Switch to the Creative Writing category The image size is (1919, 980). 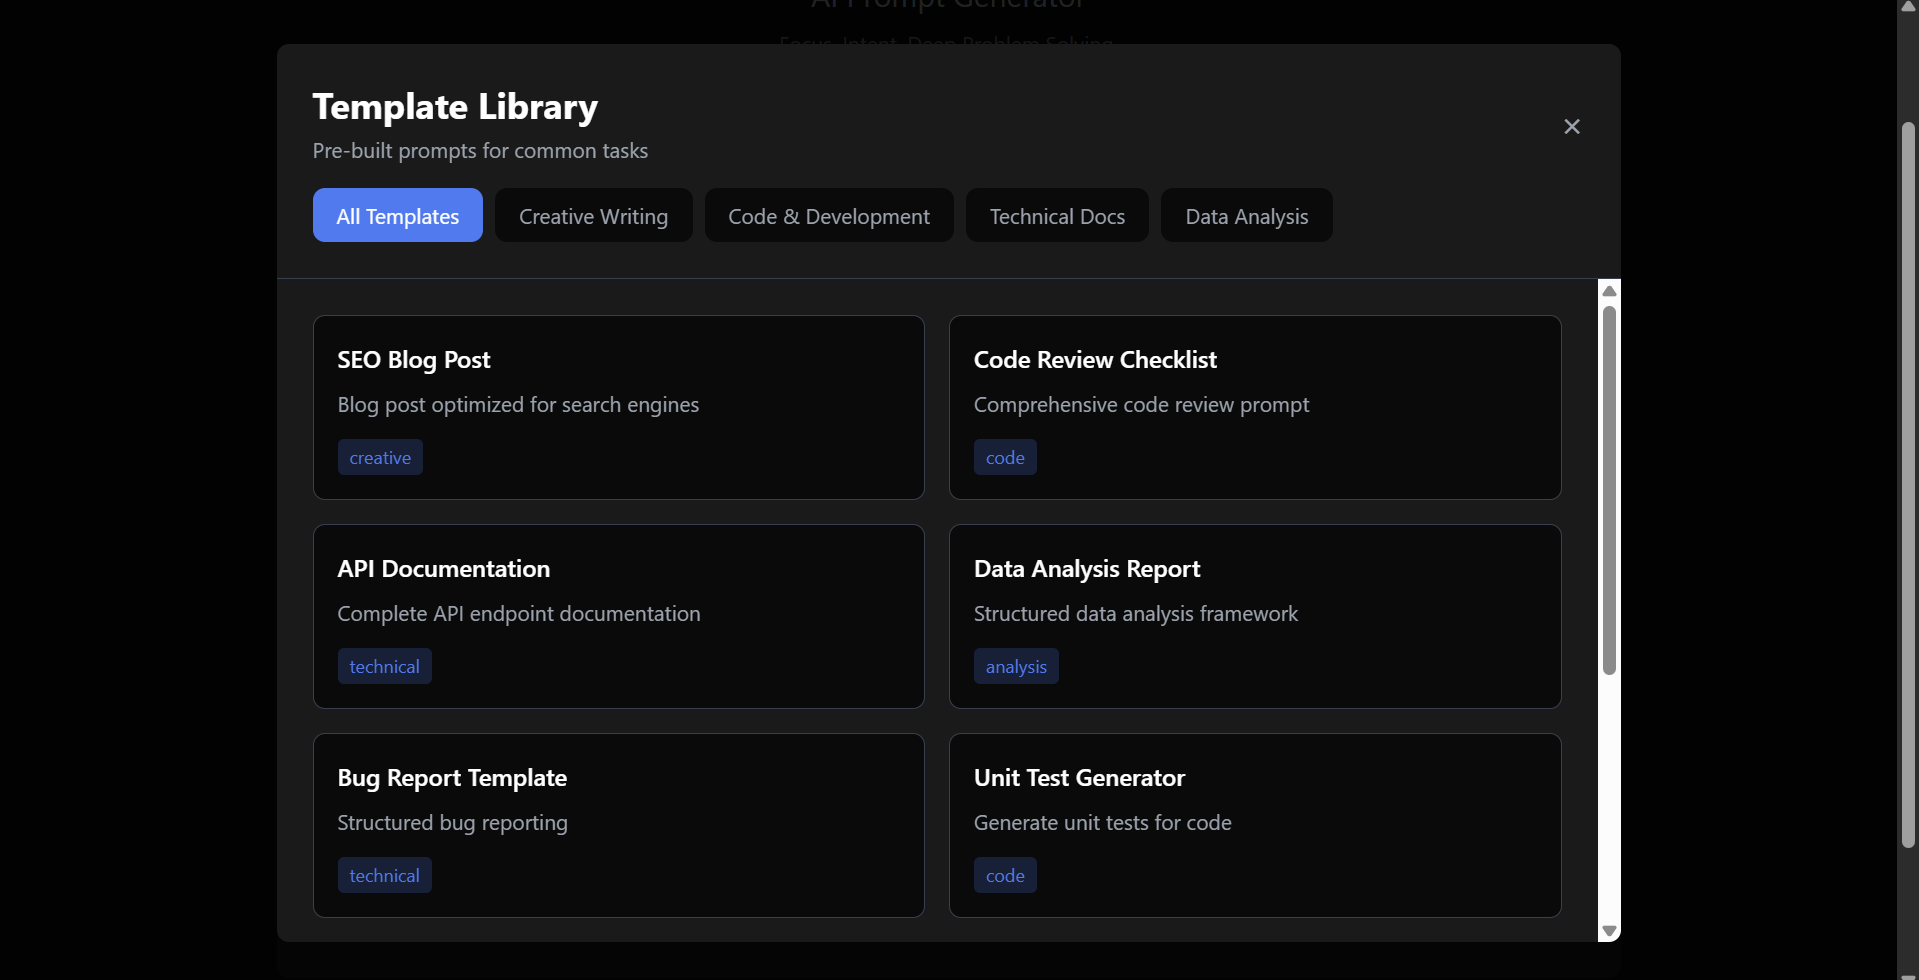point(593,215)
